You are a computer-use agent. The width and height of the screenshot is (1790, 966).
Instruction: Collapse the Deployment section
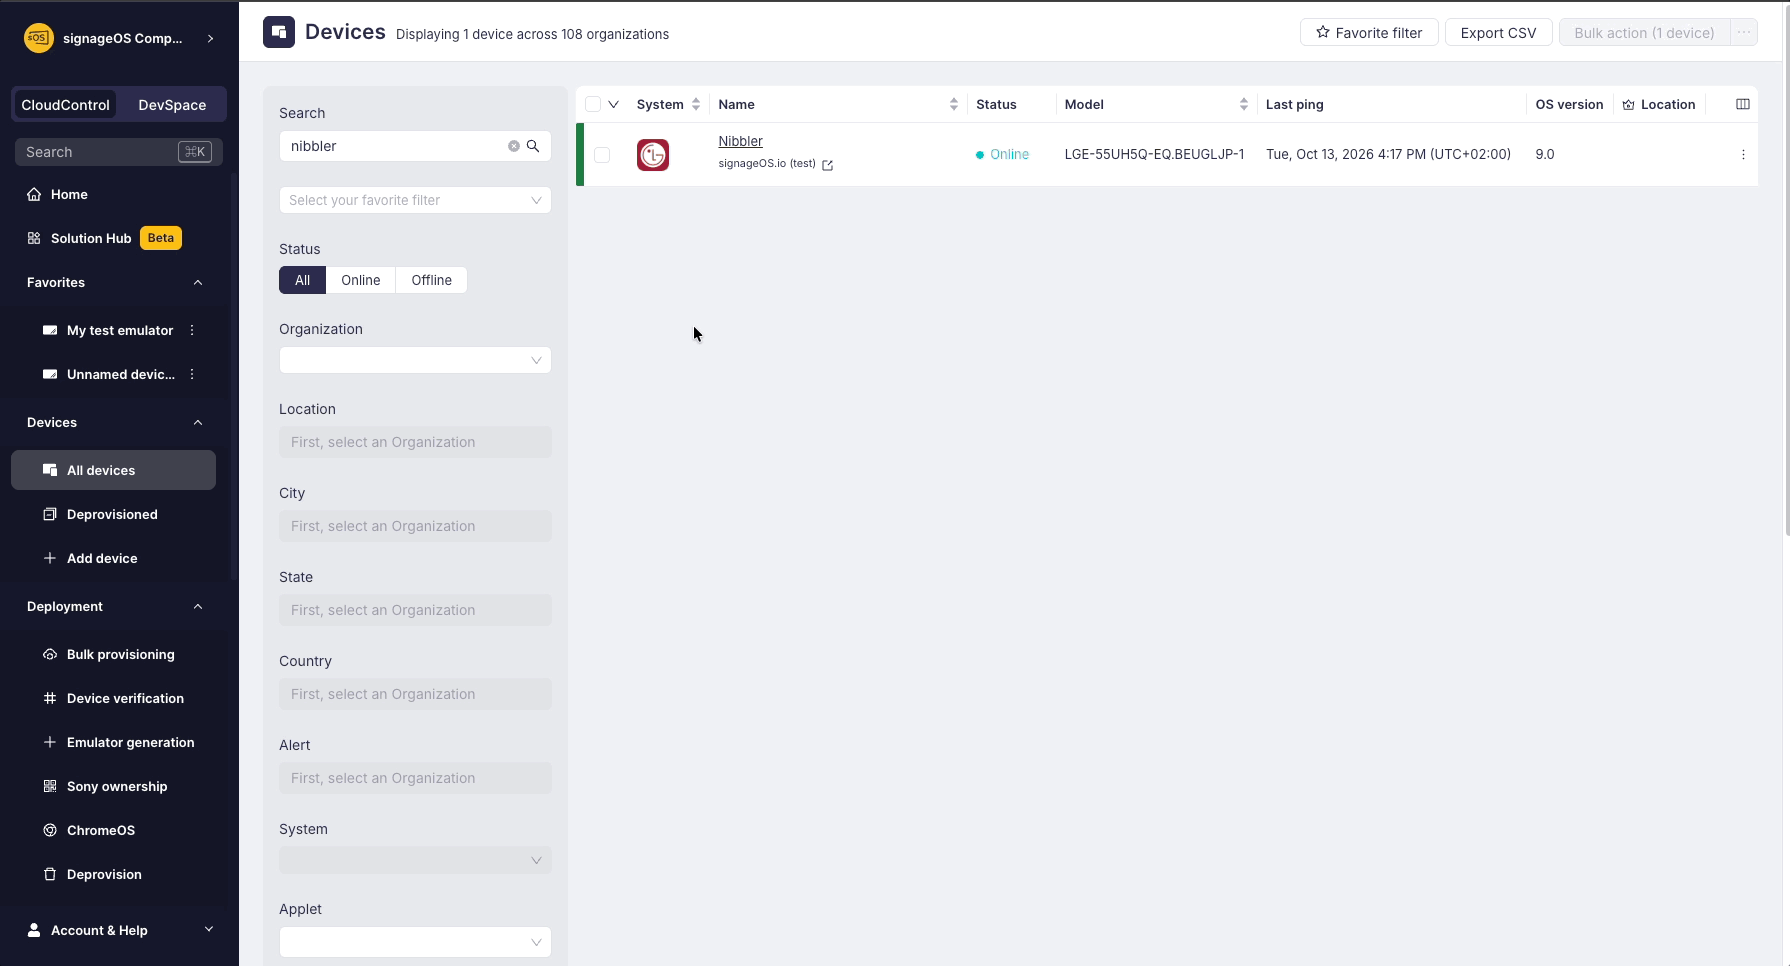pos(198,606)
